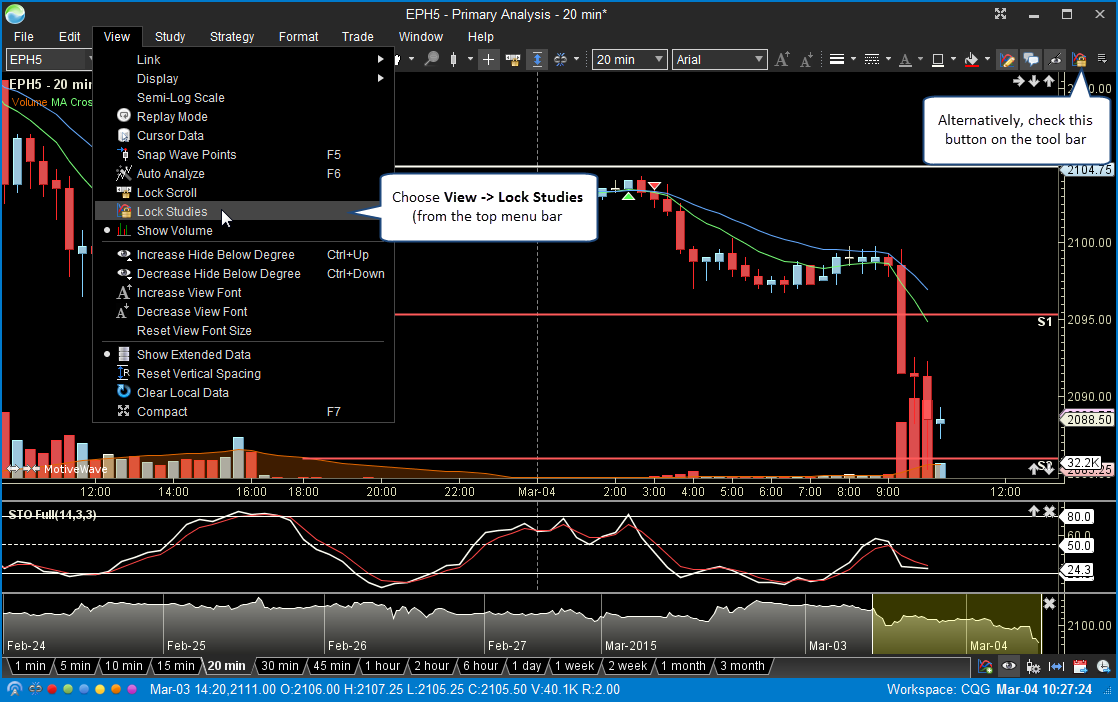This screenshot has height=702, width=1118.
Task: Click the connection status antenna icon
Action: (14, 689)
